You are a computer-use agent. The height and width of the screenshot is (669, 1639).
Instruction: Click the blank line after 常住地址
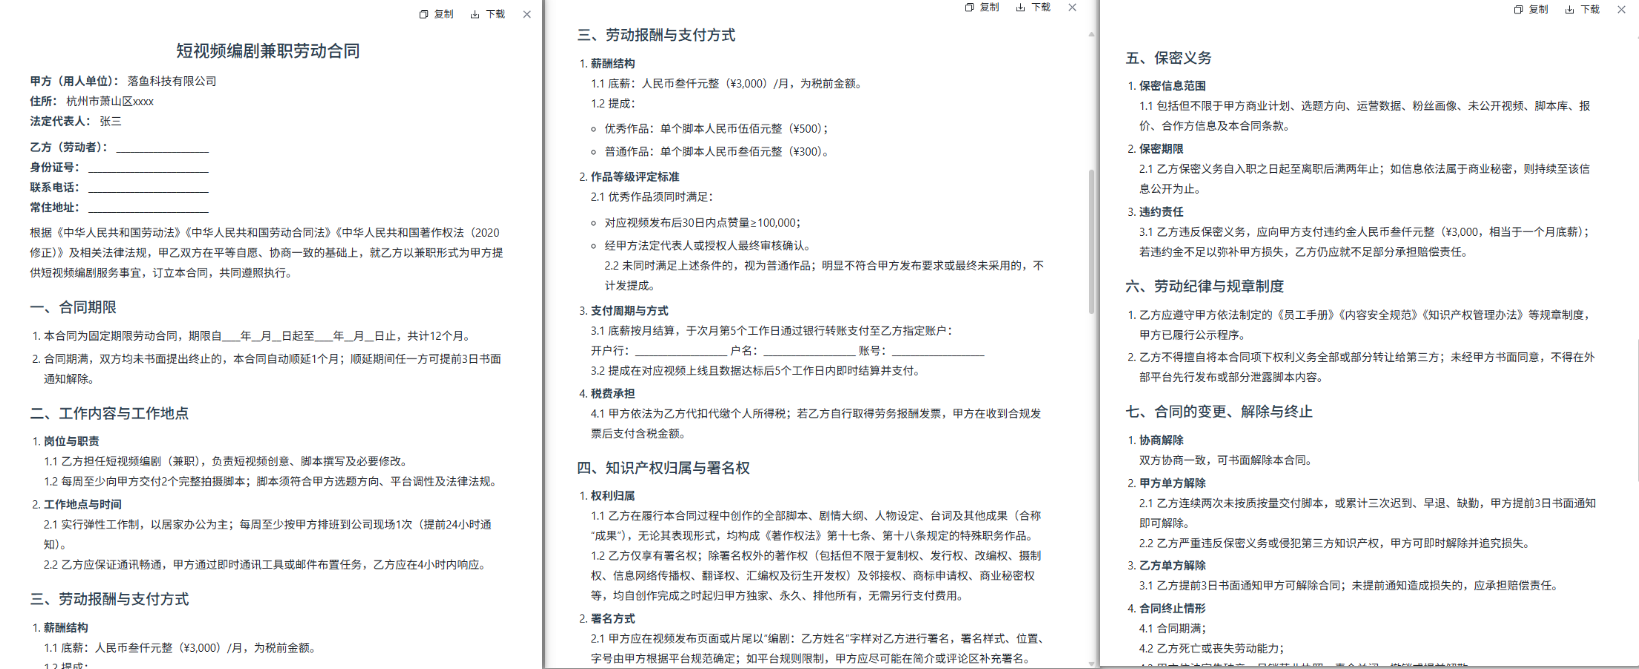click(148, 208)
